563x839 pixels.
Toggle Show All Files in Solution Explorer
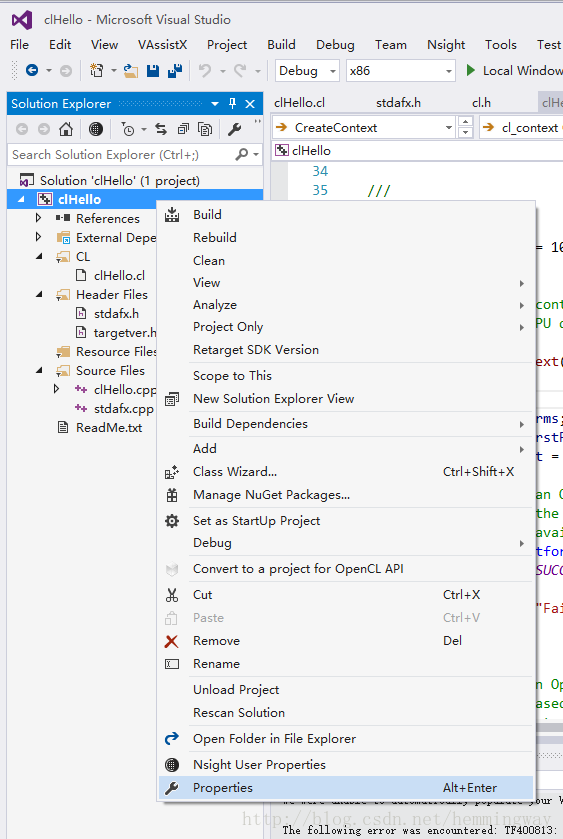205,128
